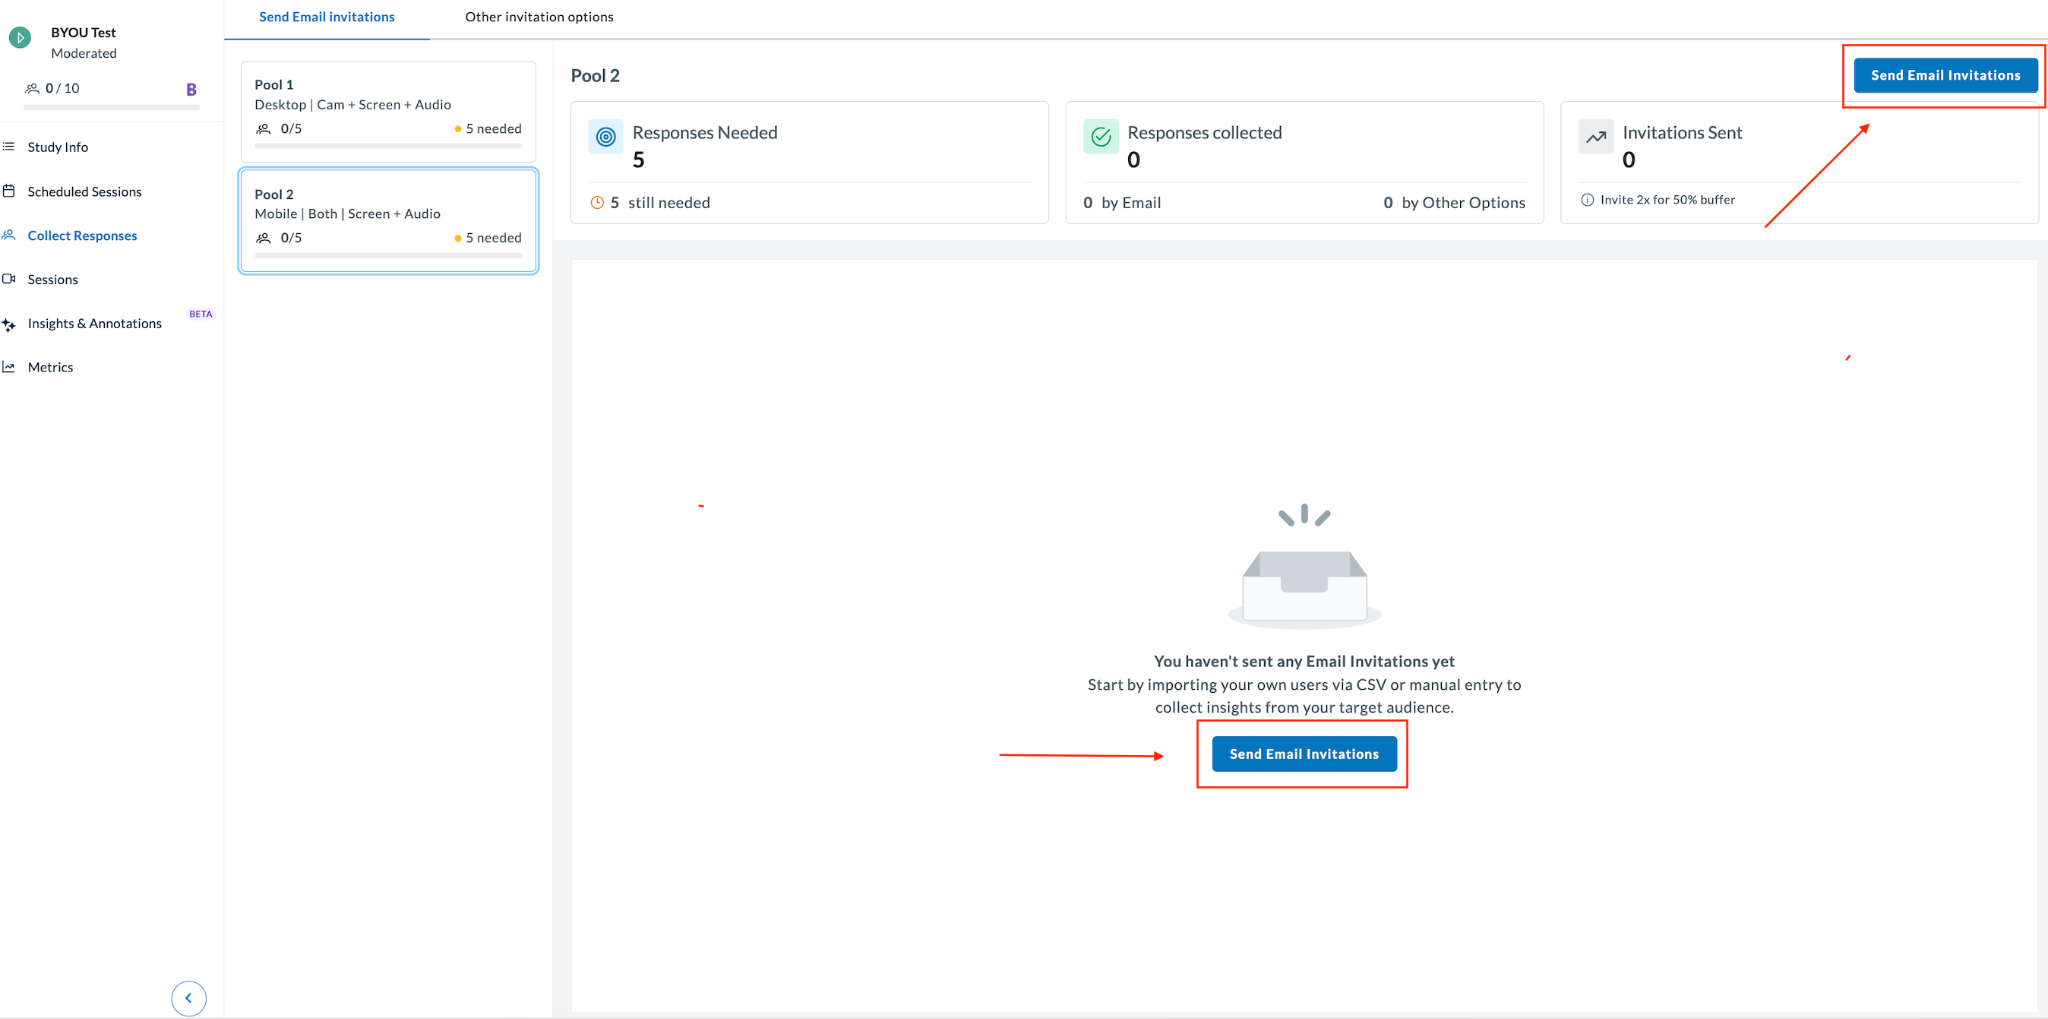Open Insights & Annotations
Screen dimensions: 2048x1019
[x=95, y=323]
